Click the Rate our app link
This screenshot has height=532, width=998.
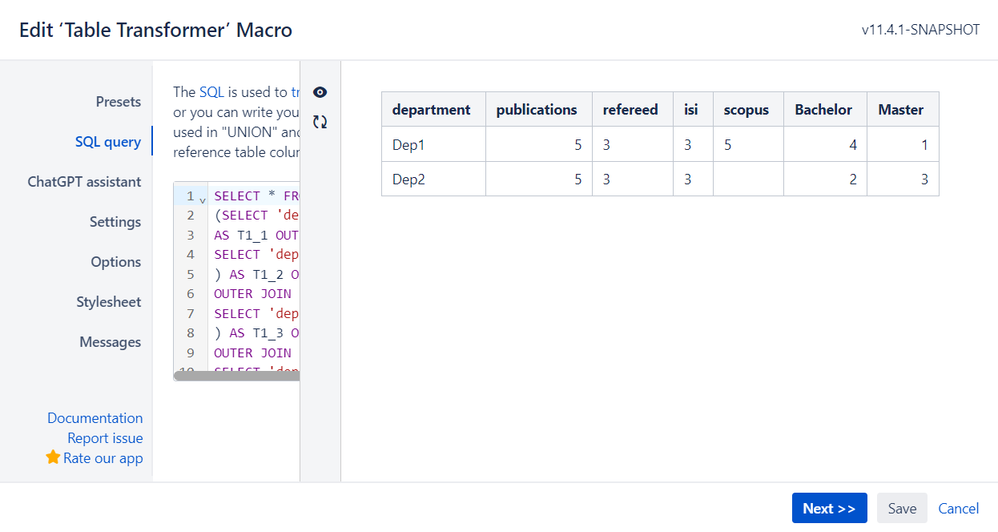point(103,458)
